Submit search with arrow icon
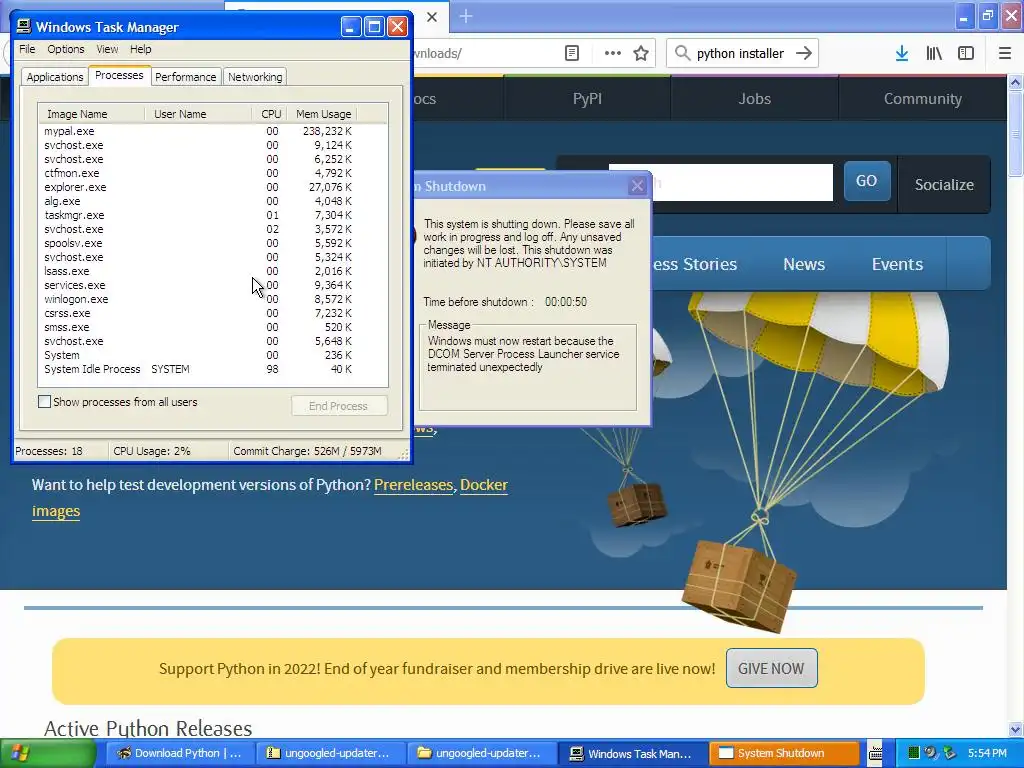1024x768 pixels. click(804, 53)
